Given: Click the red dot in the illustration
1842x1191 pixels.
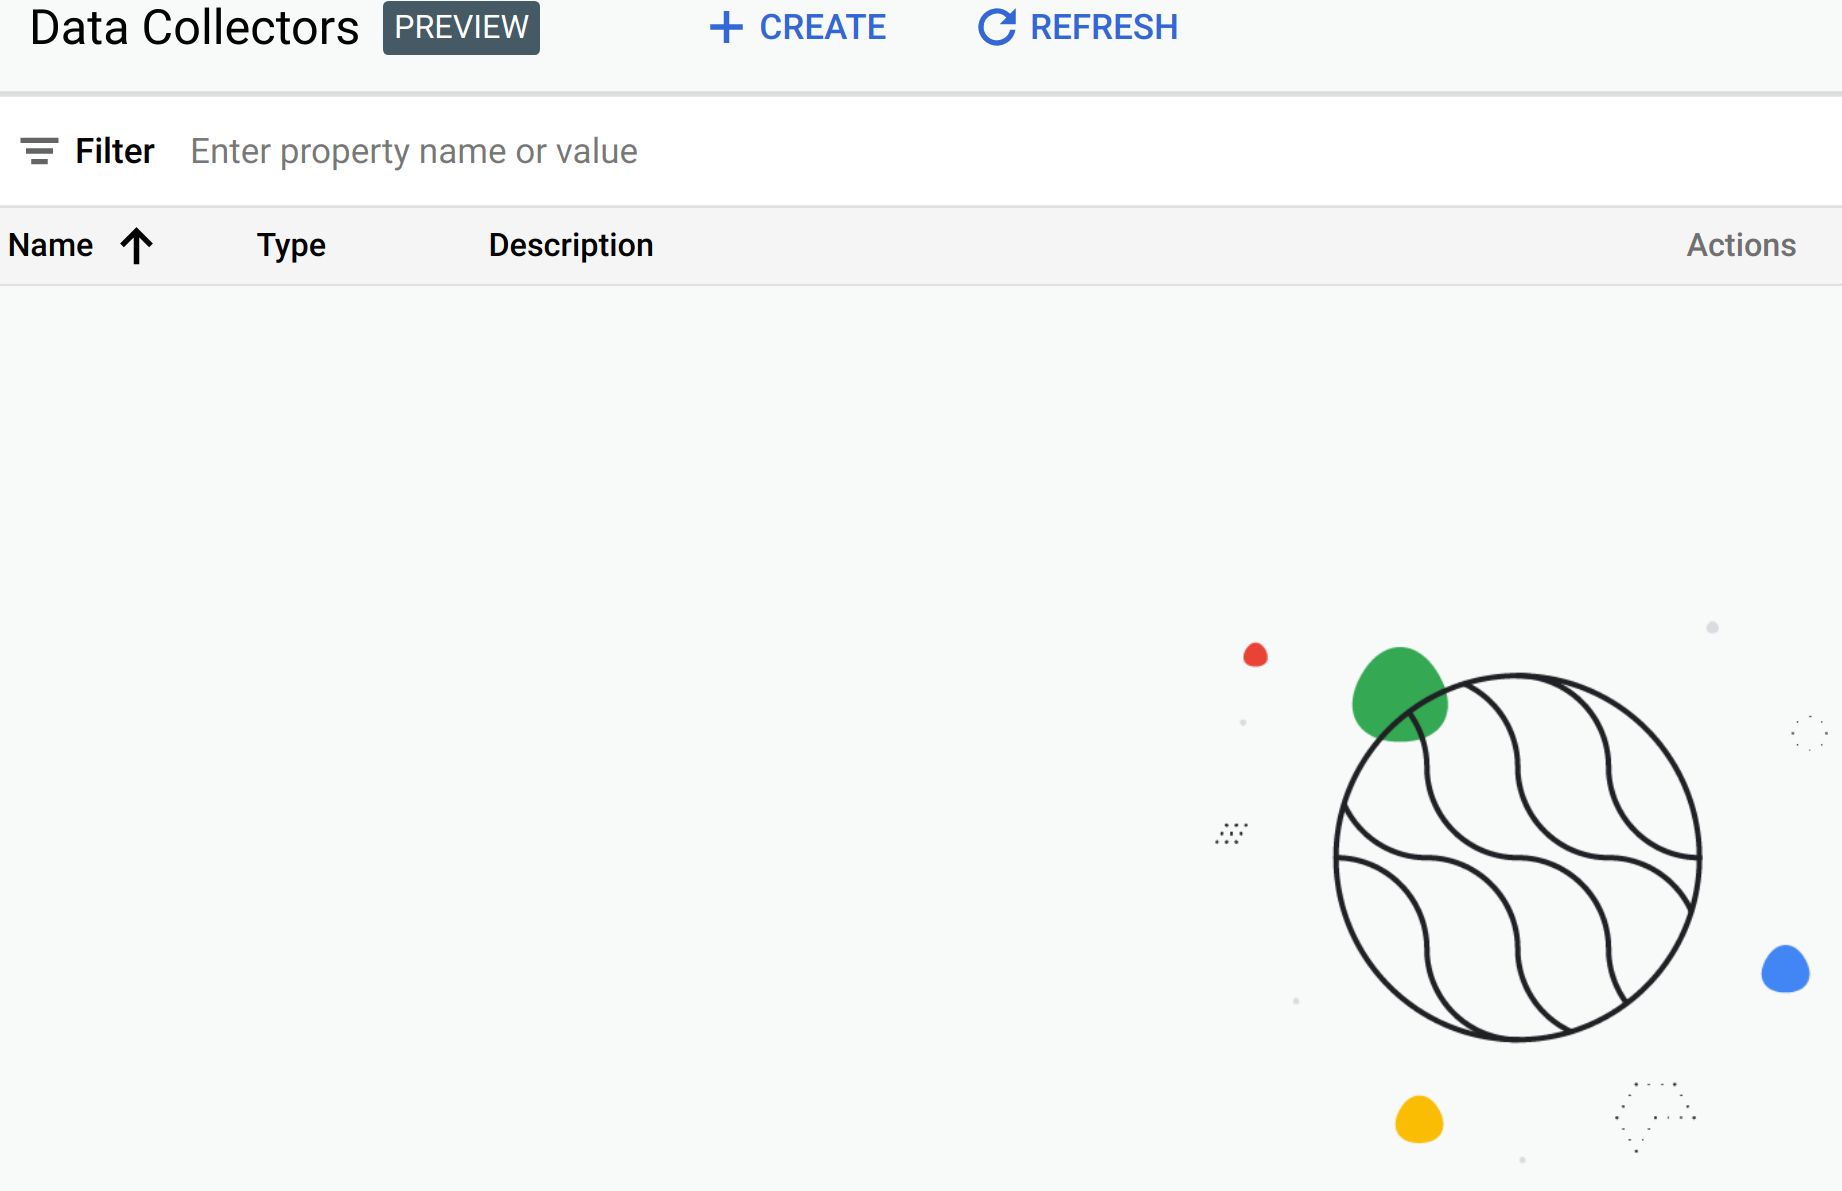Looking at the screenshot, I should coord(1255,655).
